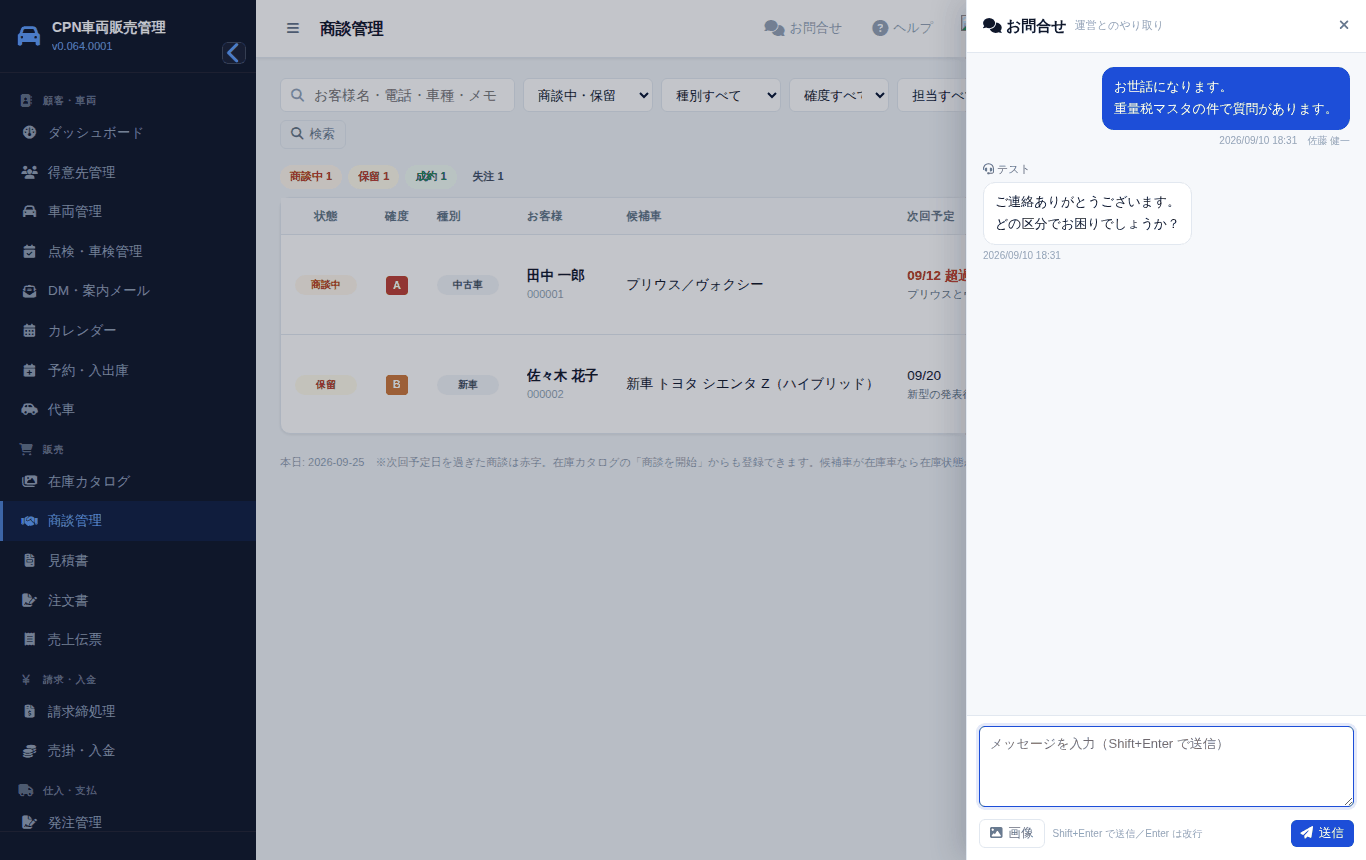Open the お問合せ link in header

pos(803,28)
